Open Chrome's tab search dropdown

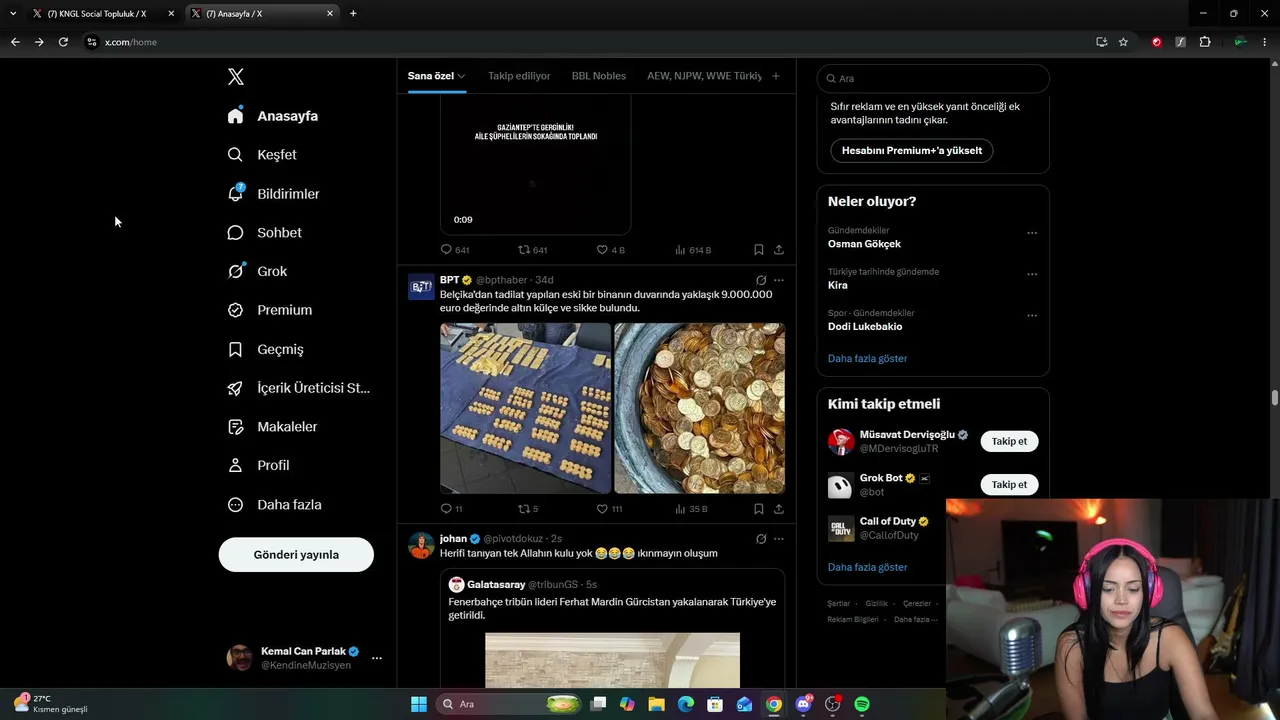pos(13,13)
